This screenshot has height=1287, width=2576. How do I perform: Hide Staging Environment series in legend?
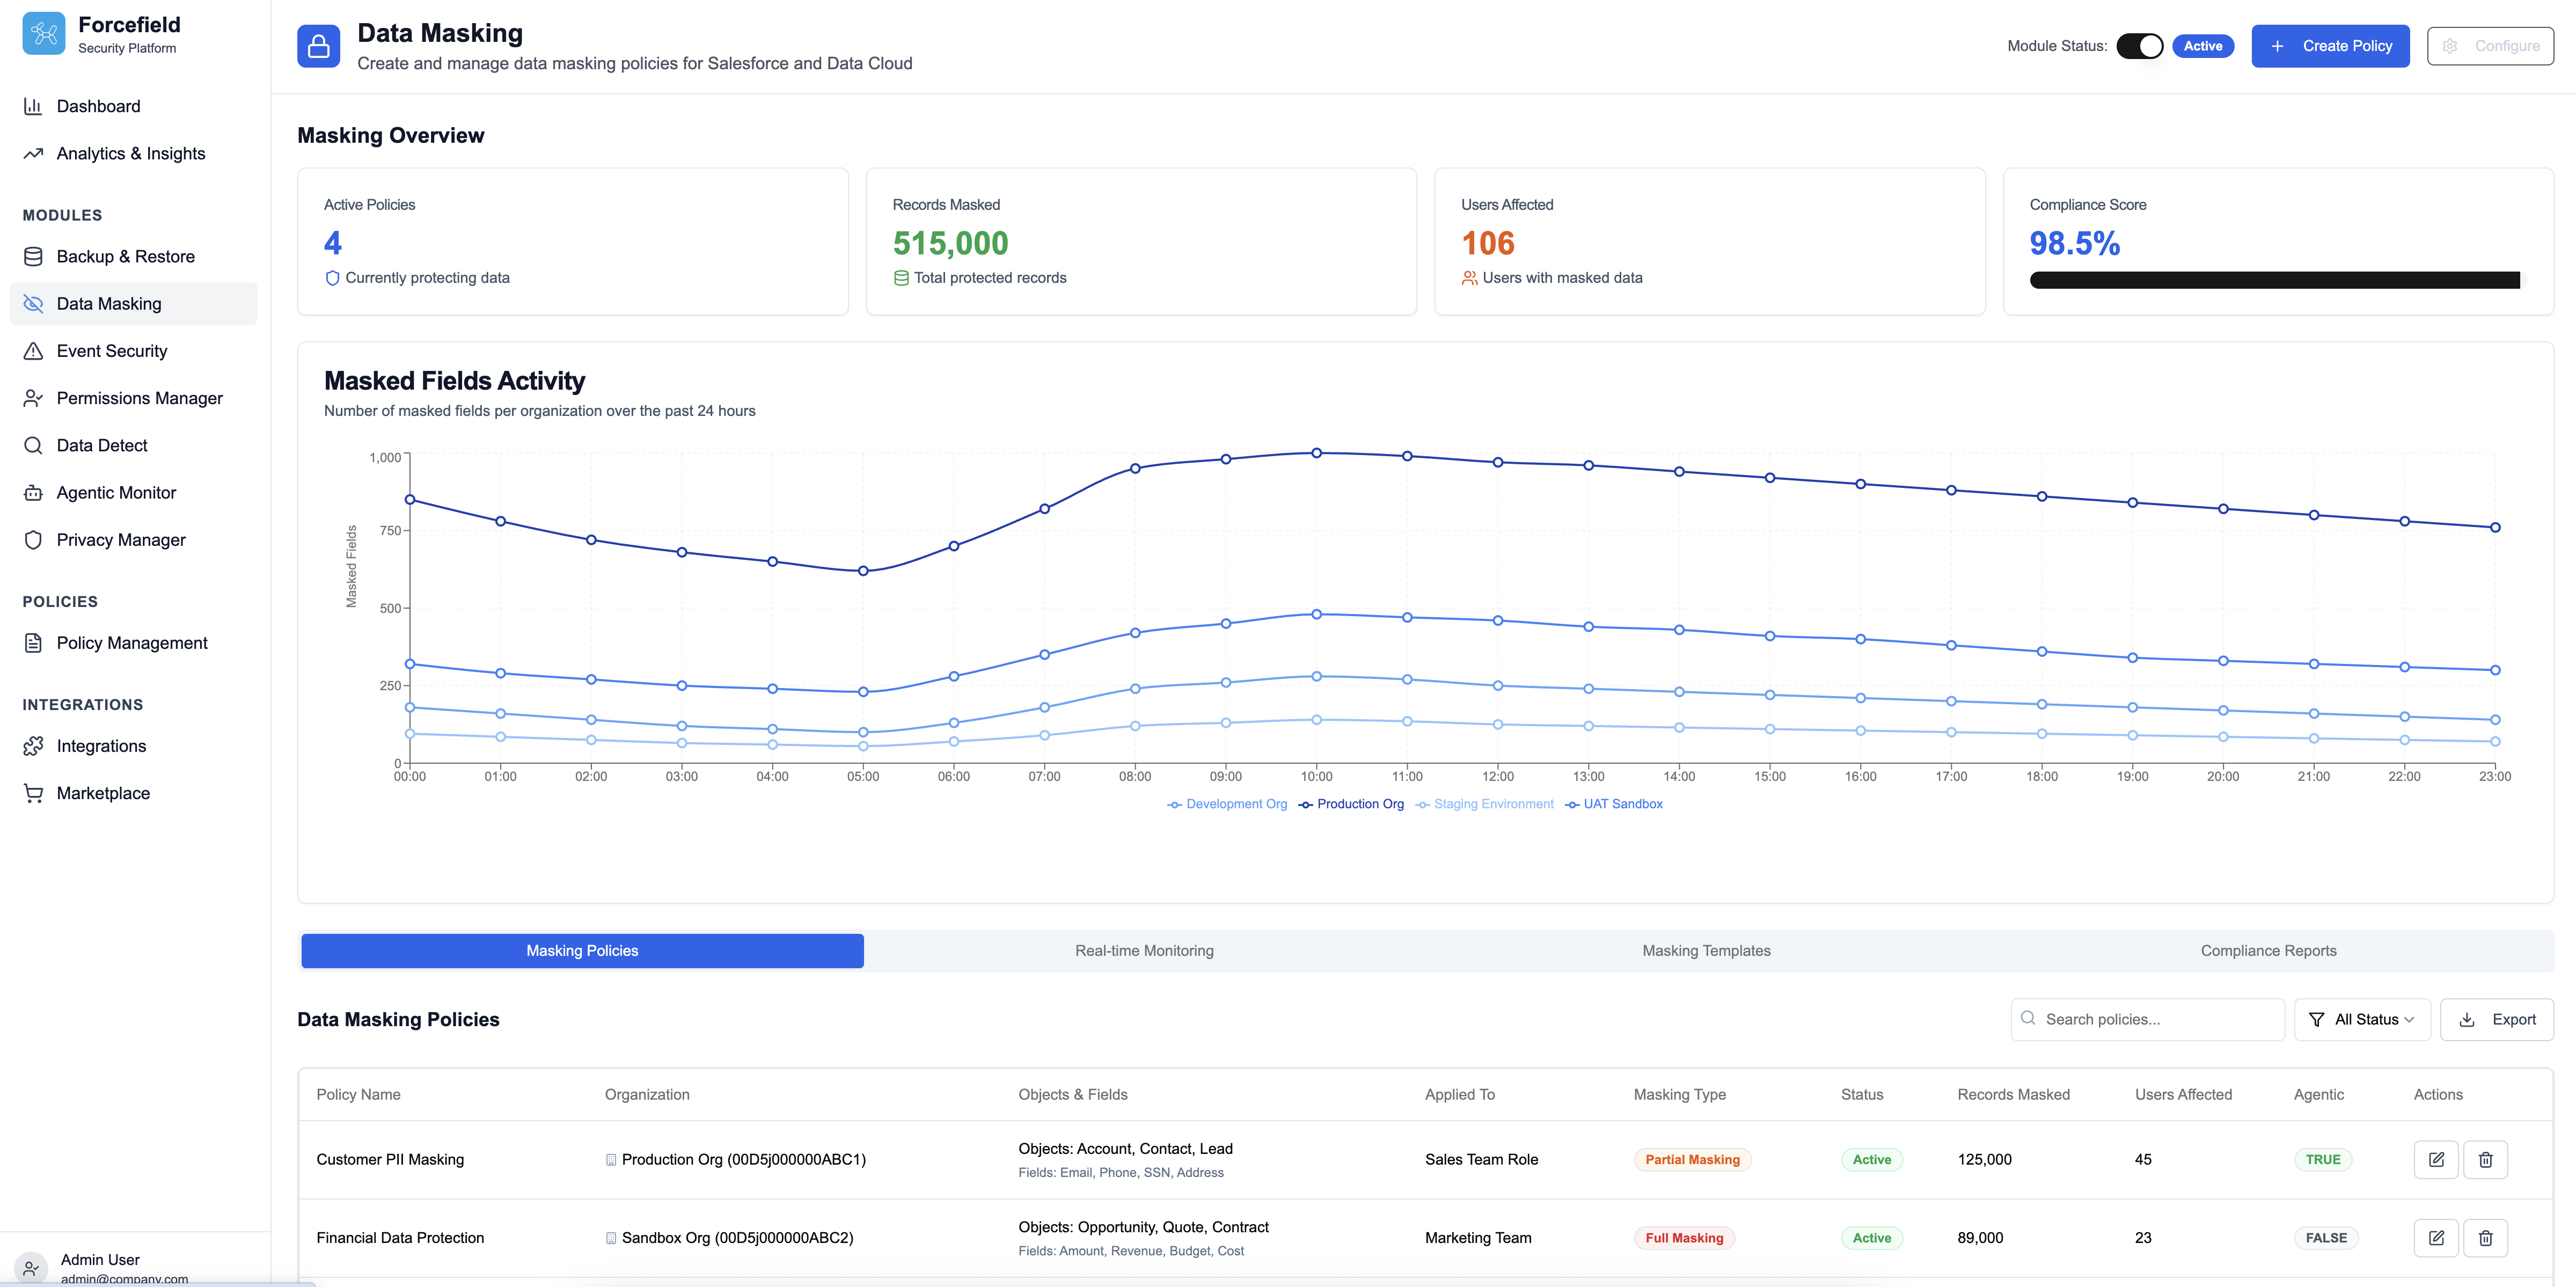click(x=1485, y=804)
